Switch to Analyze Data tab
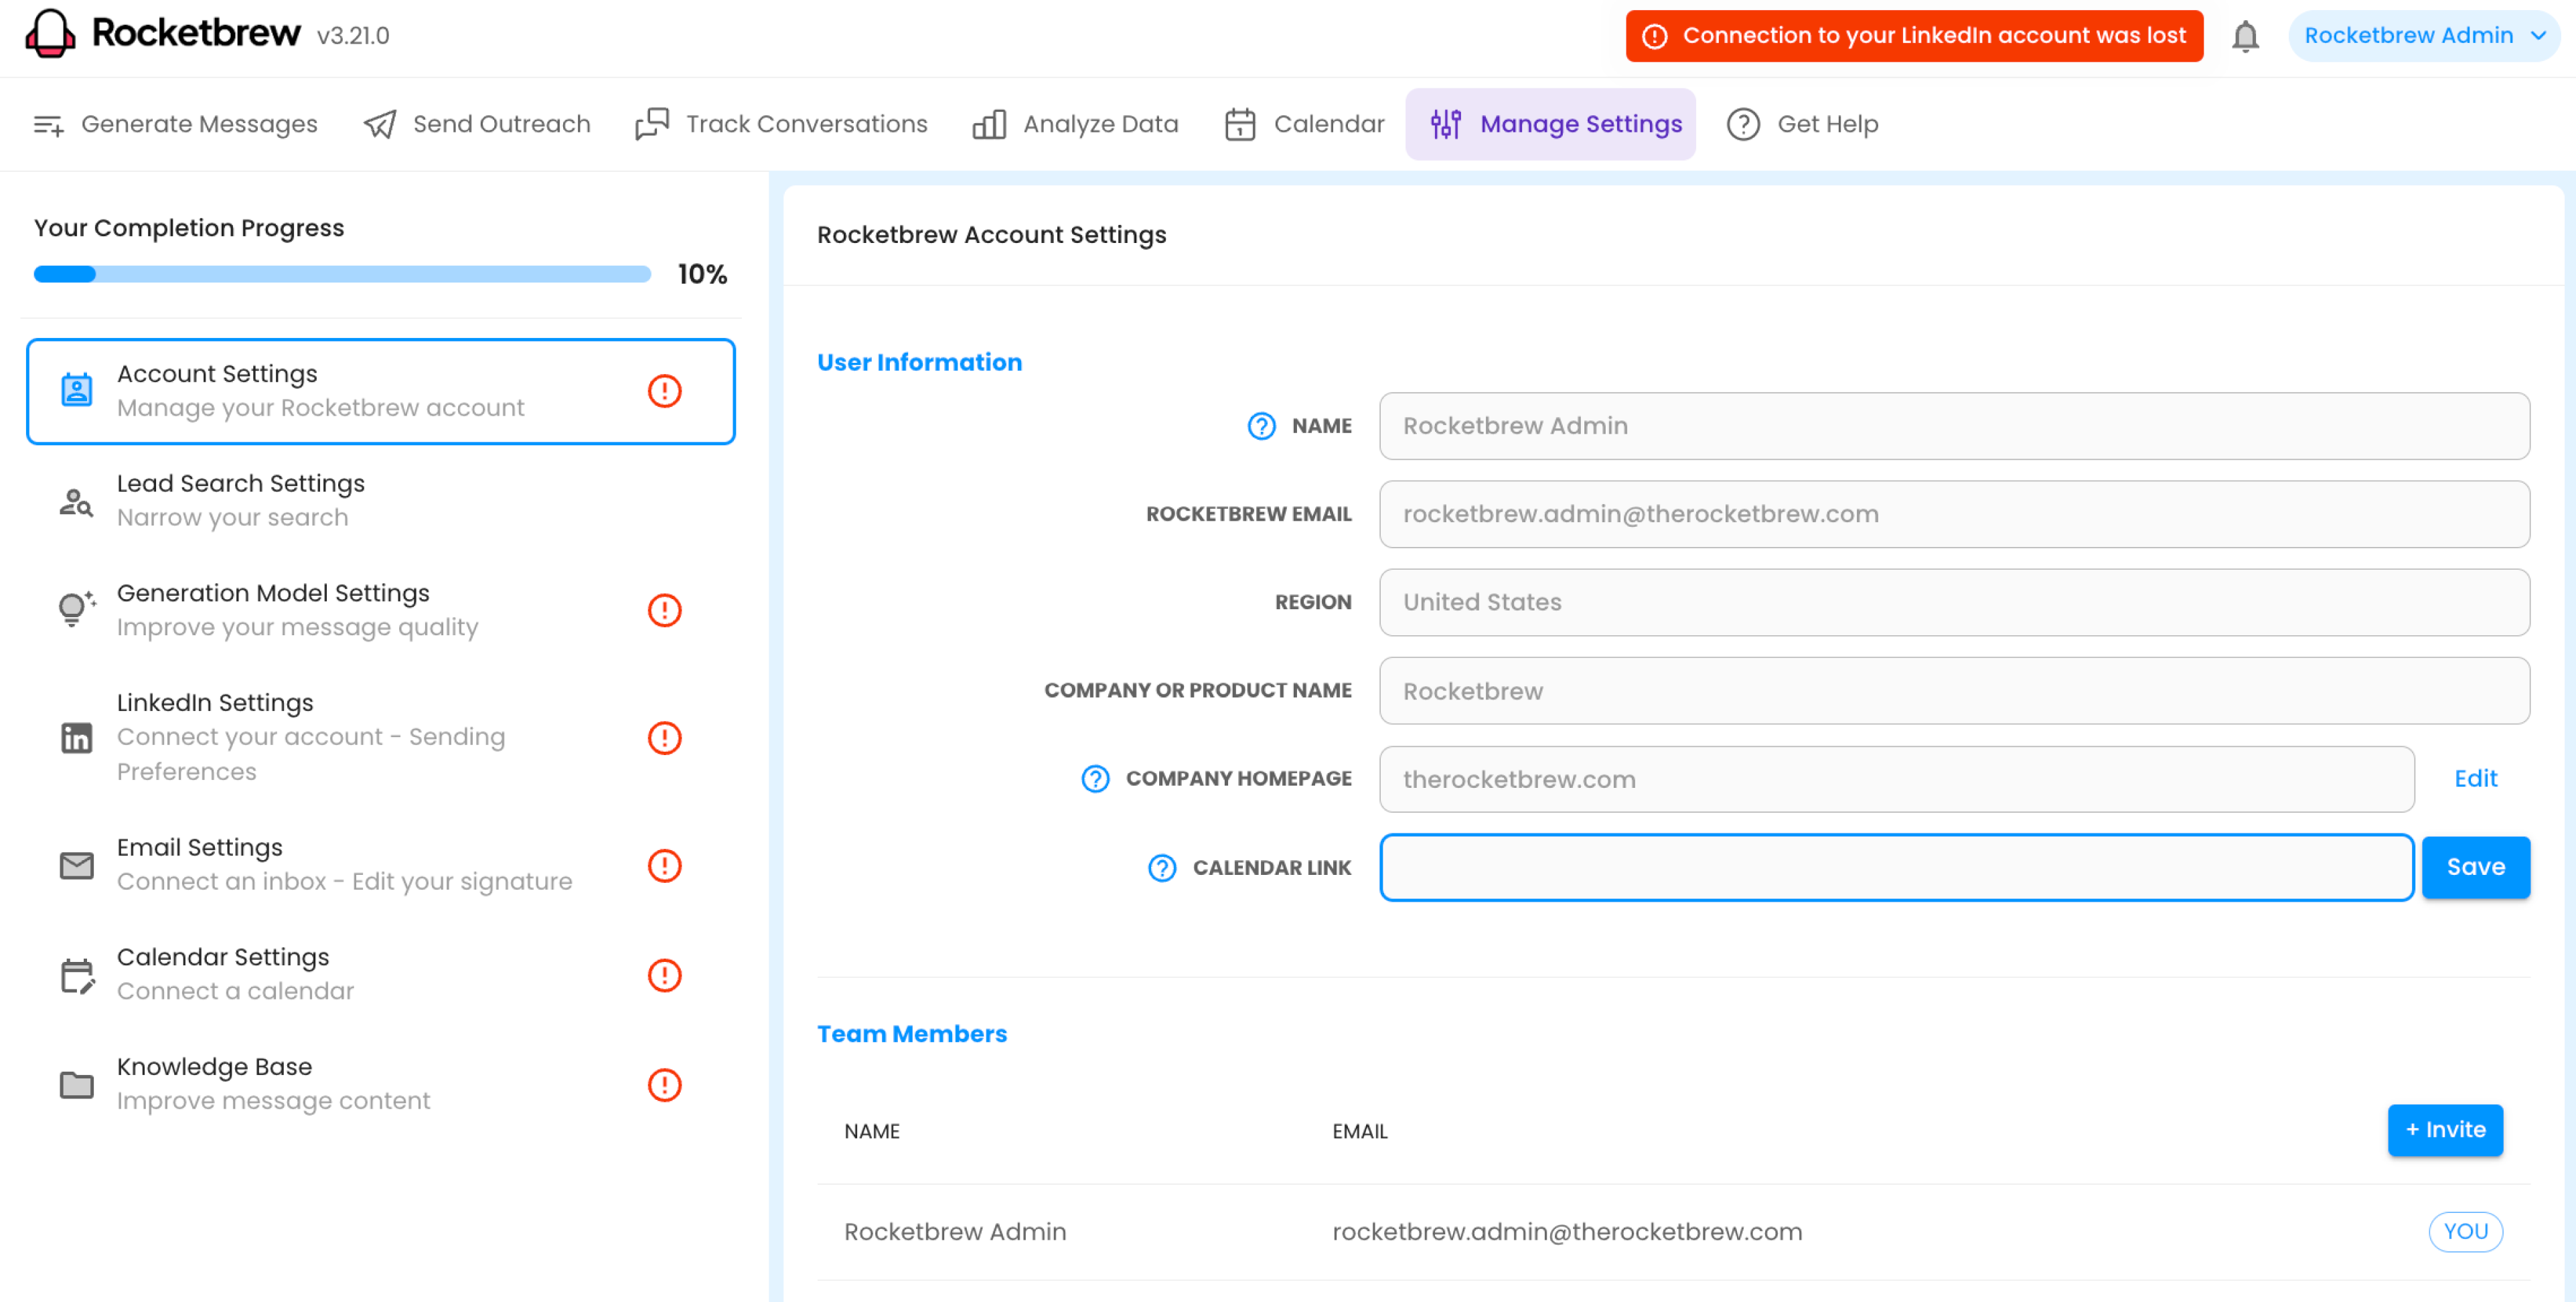The height and width of the screenshot is (1302, 2576). point(1076,124)
